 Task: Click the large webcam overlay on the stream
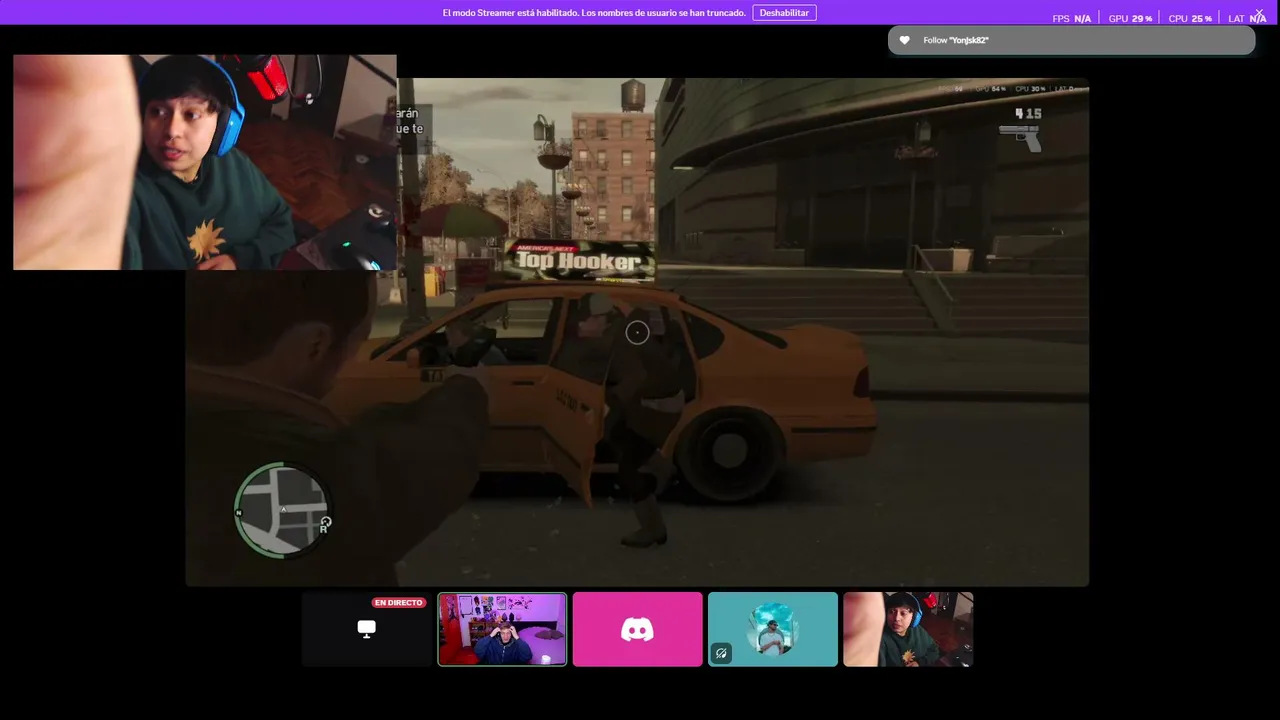[205, 162]
